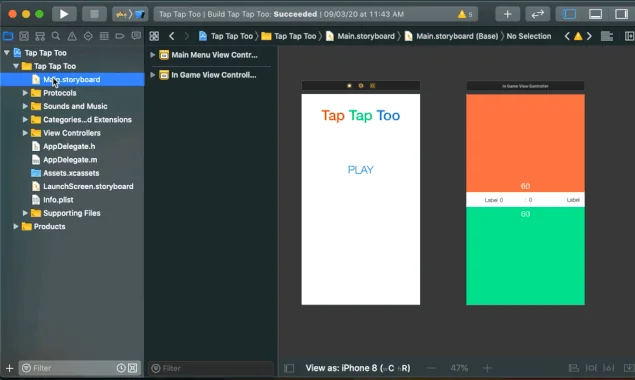Open the scheme and device selector
This screenshot has height=380, width=635.
130,14
